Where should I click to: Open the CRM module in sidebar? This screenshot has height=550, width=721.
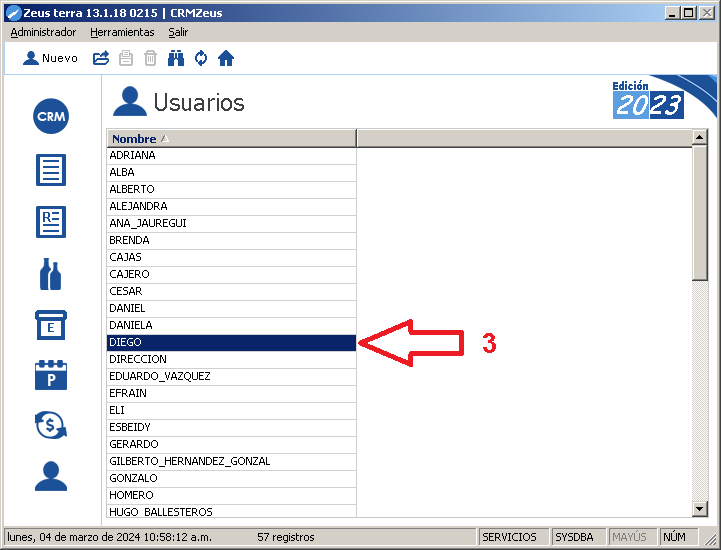click(51, 117)
